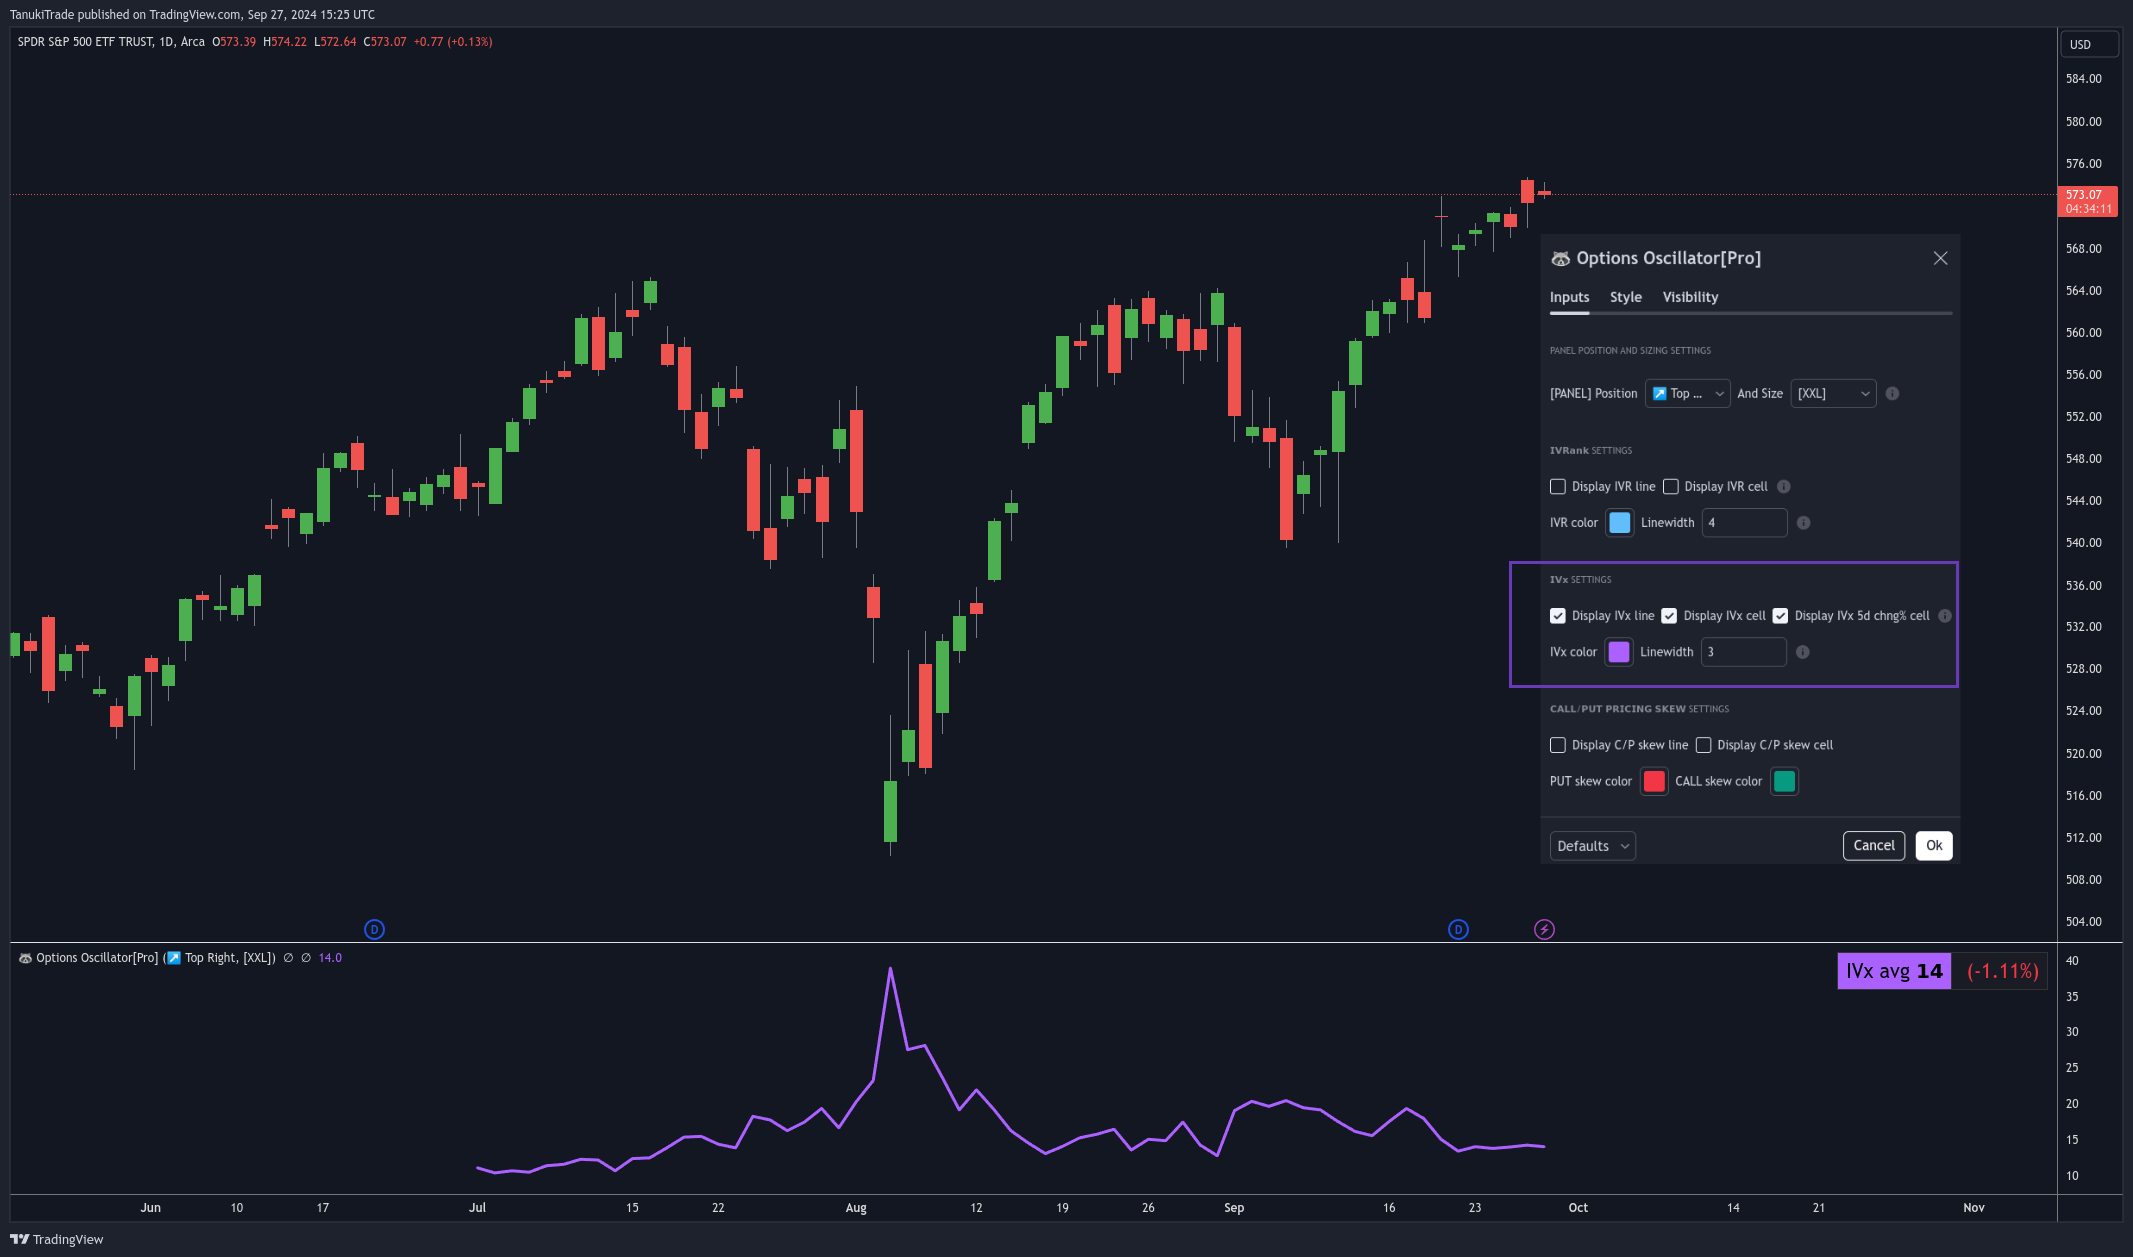Switch to the Visibility tab
The image size is (2133, 1257).
pos(1690,297)
